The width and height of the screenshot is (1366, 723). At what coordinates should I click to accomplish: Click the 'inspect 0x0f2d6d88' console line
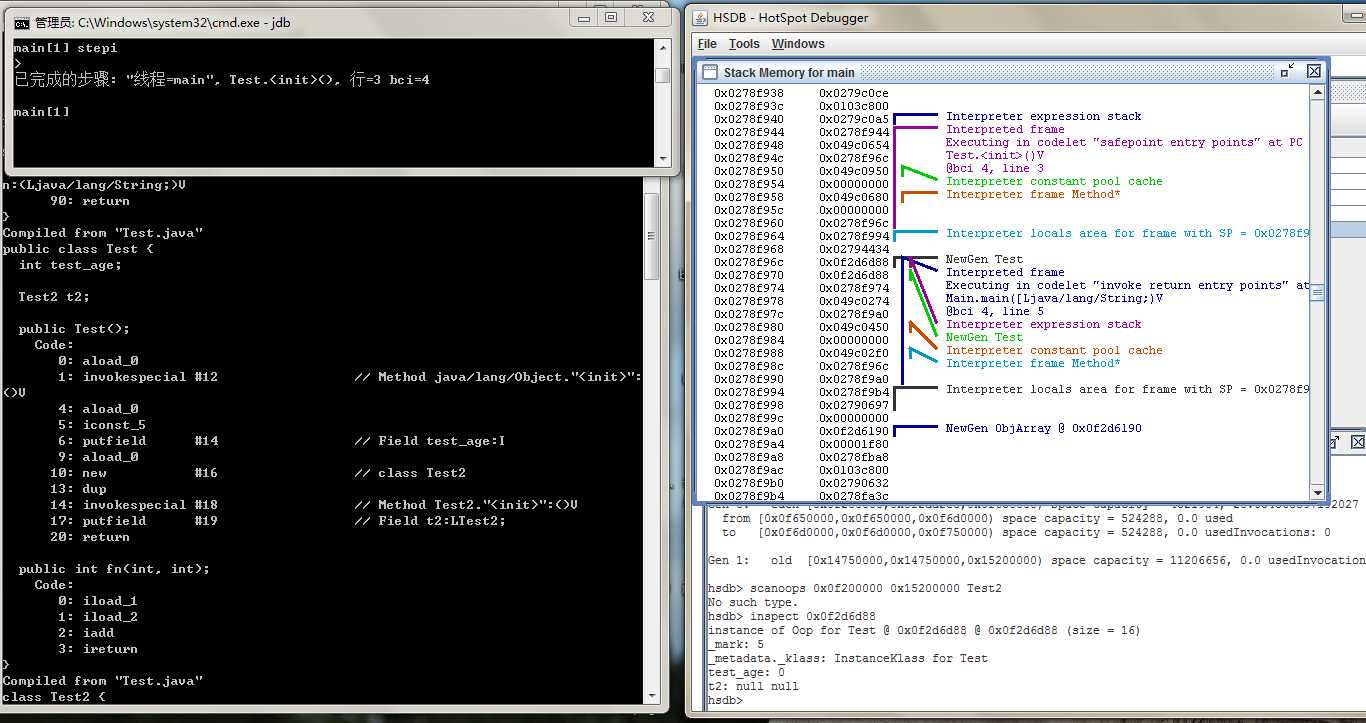(792, 617)
